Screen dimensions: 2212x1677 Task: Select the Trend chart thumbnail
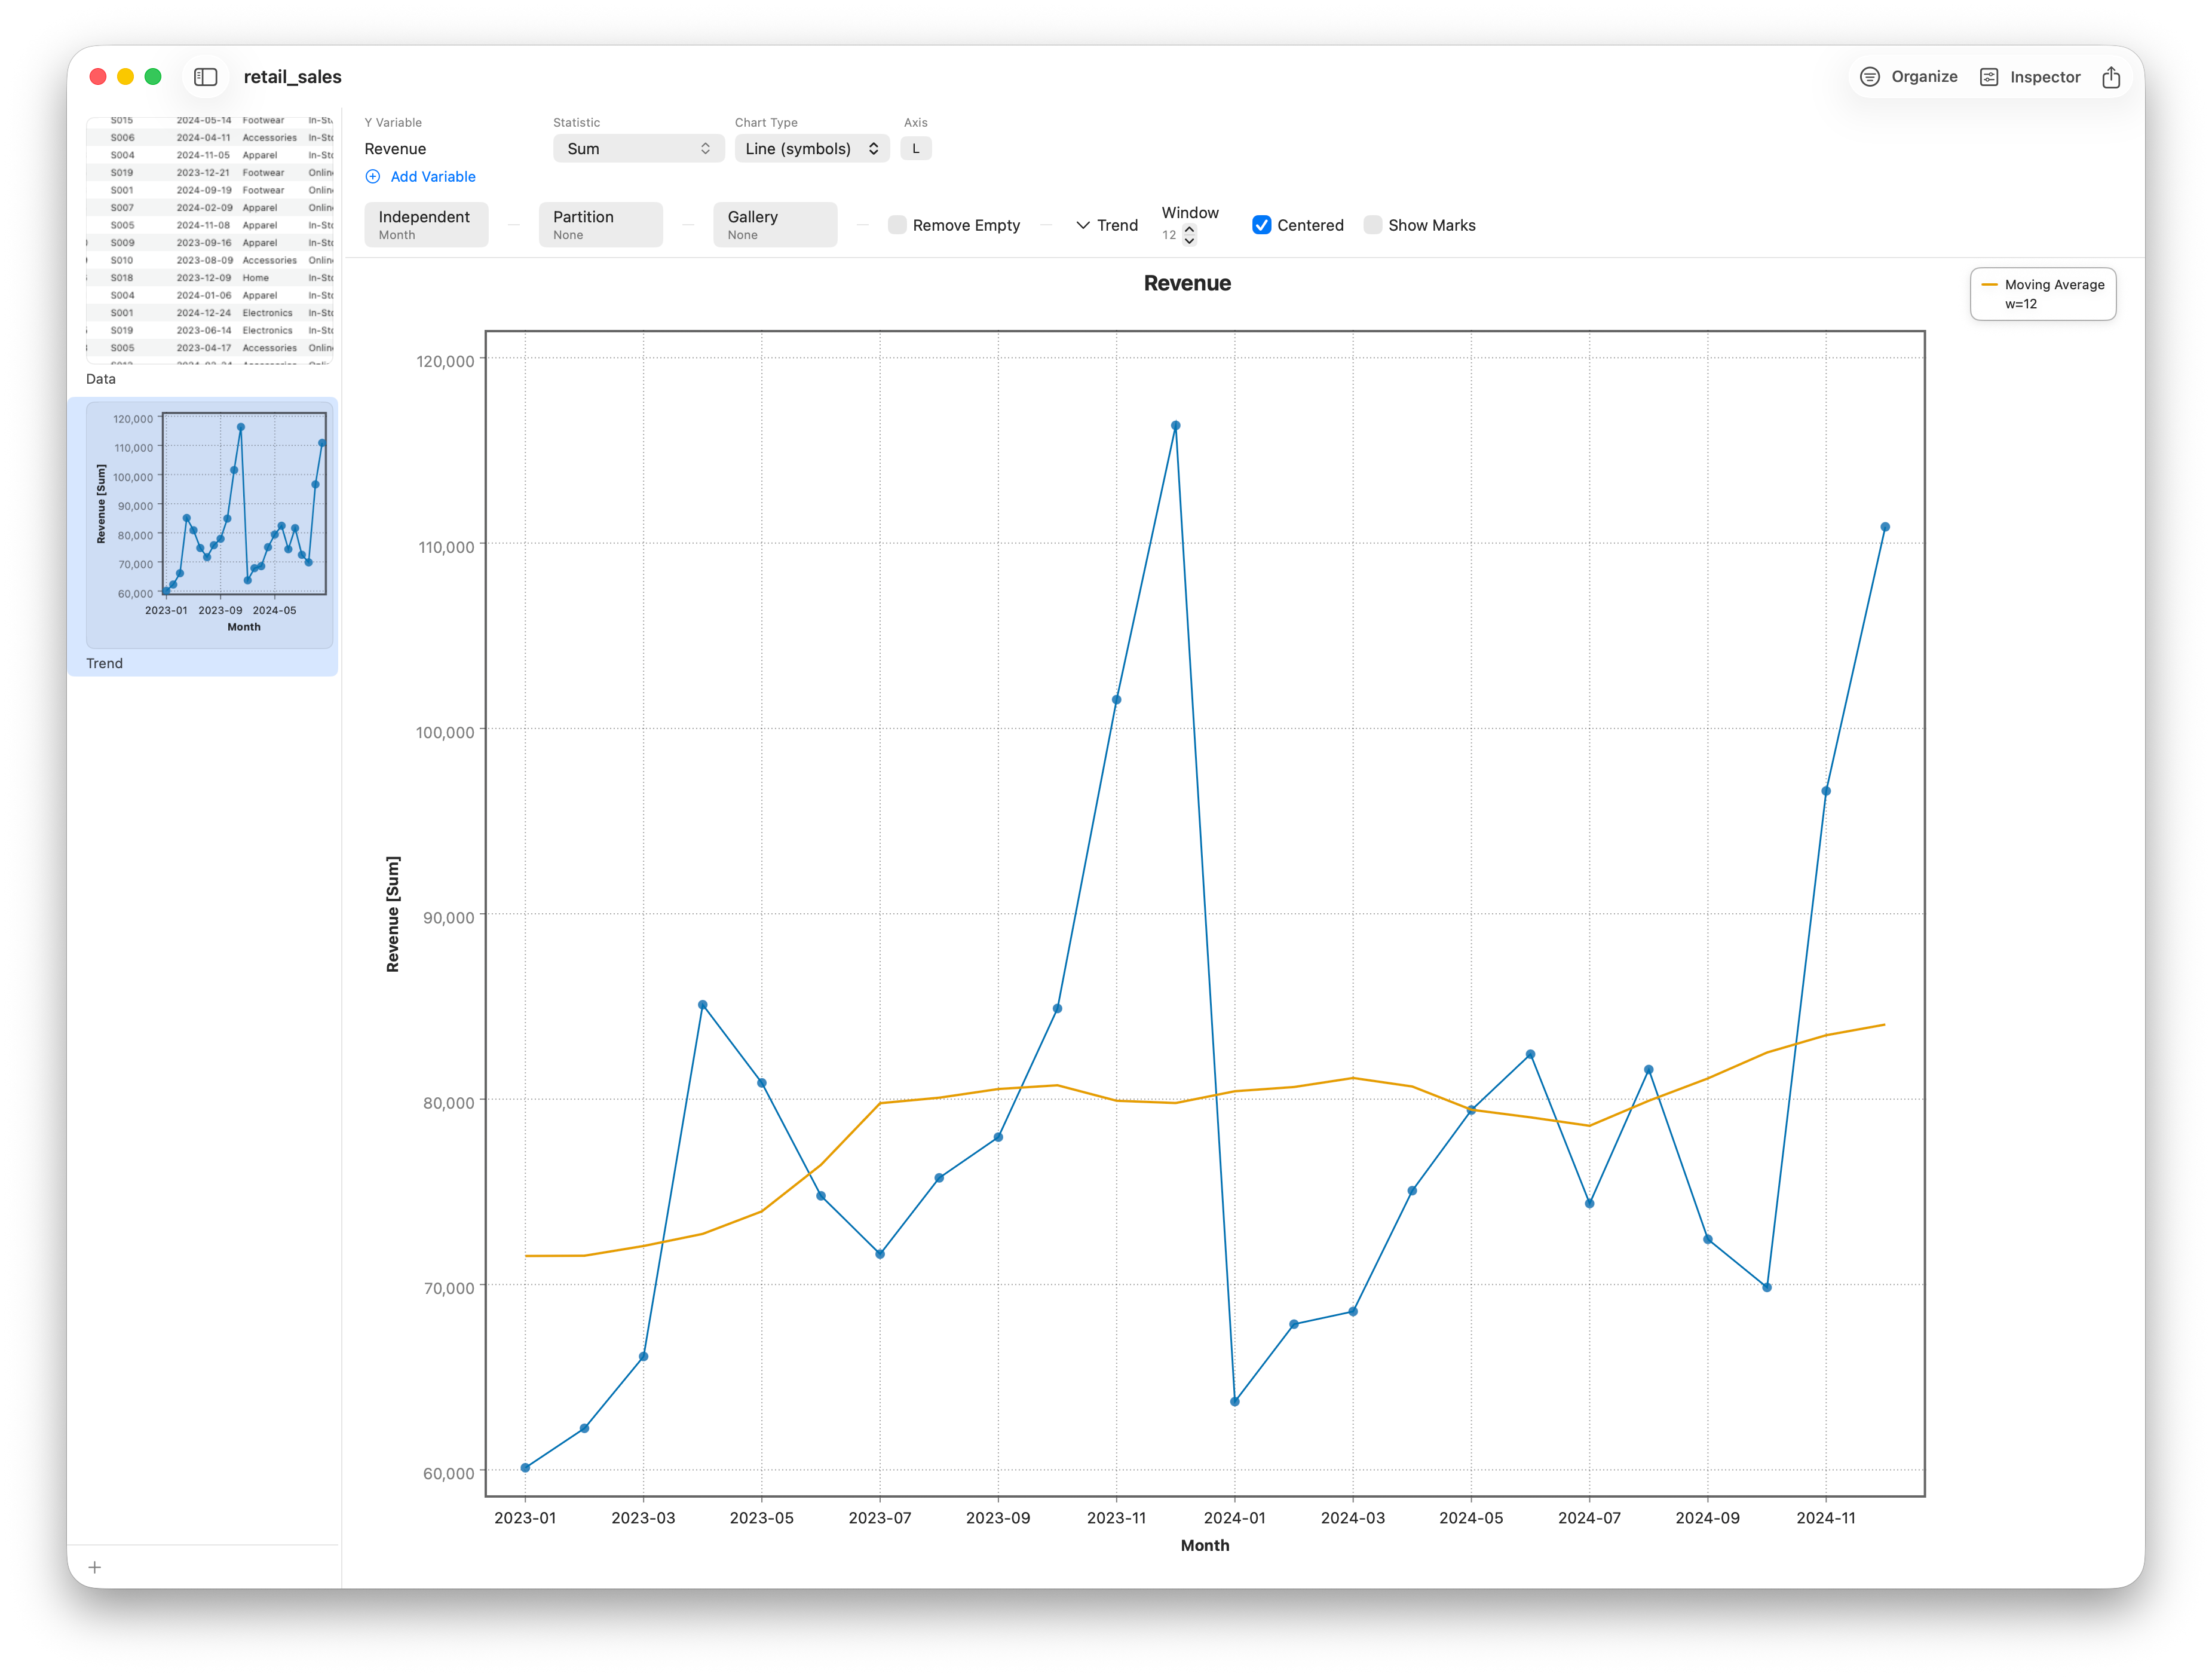click(x=210, y=524)
